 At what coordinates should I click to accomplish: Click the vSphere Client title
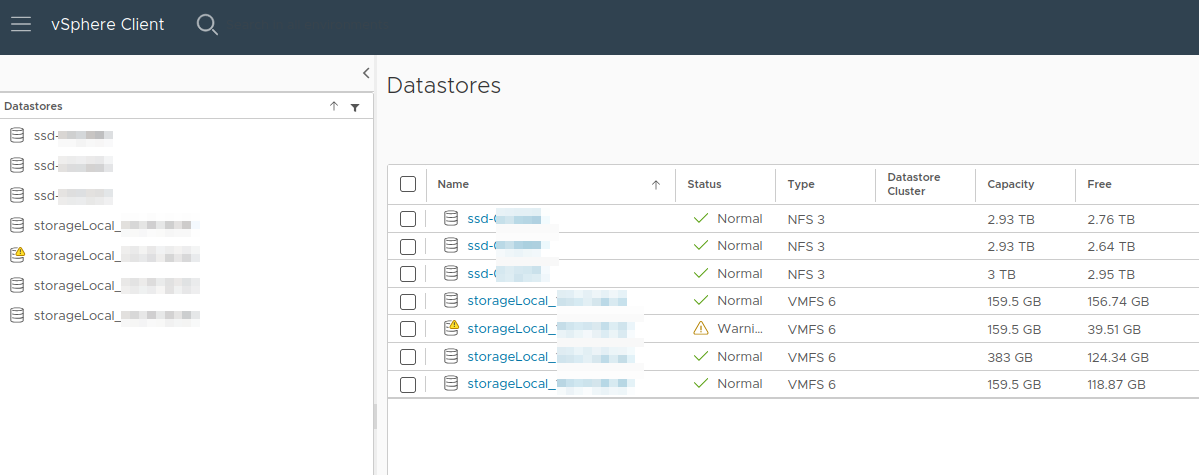pyautogui.click(x=108, y=24)
